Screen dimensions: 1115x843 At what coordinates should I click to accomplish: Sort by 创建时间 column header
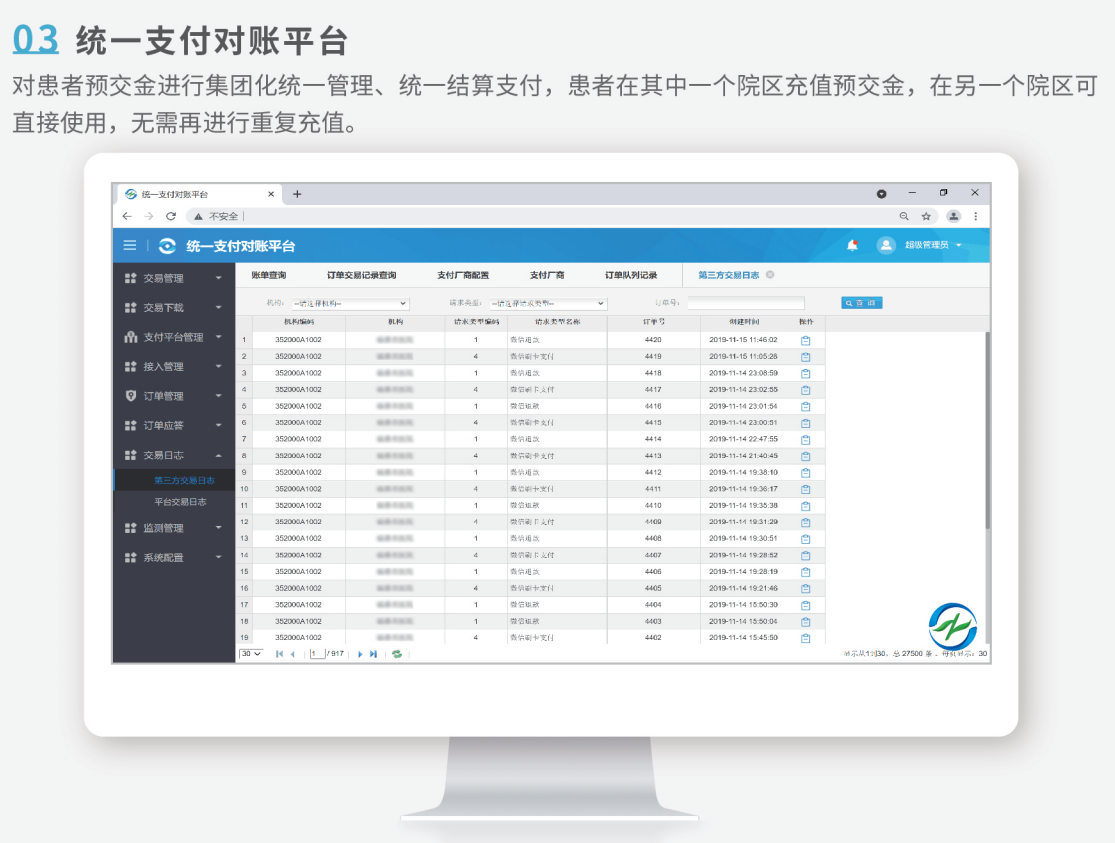(x=744, y=322)
